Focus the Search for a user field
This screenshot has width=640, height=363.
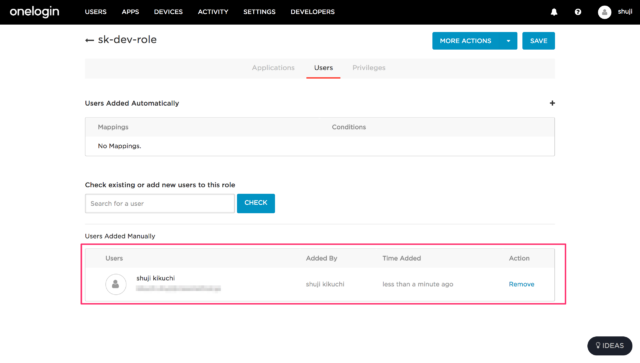[x=160, y=203]
